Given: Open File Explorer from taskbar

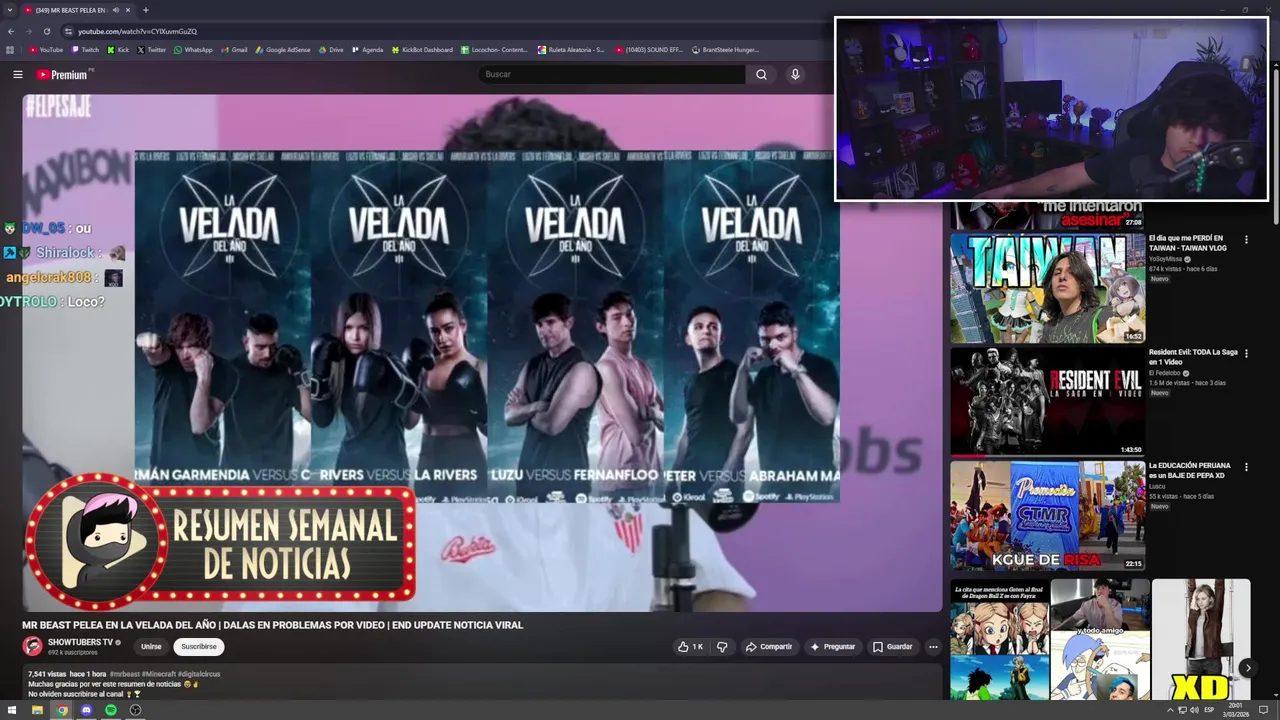Looking at the screenshot, I should click(37, 710).
